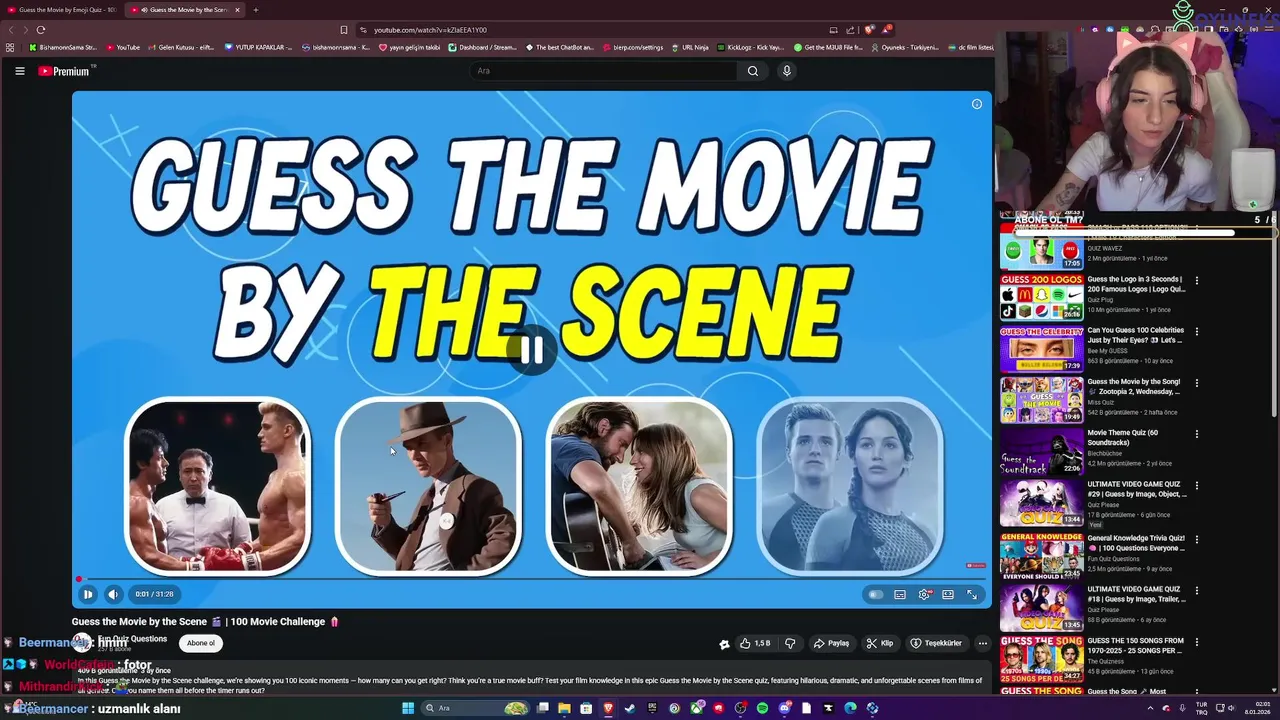The image size is (1280, 720).
Task: Create a clip with the Klip button
Action: (x=880, y=644)
